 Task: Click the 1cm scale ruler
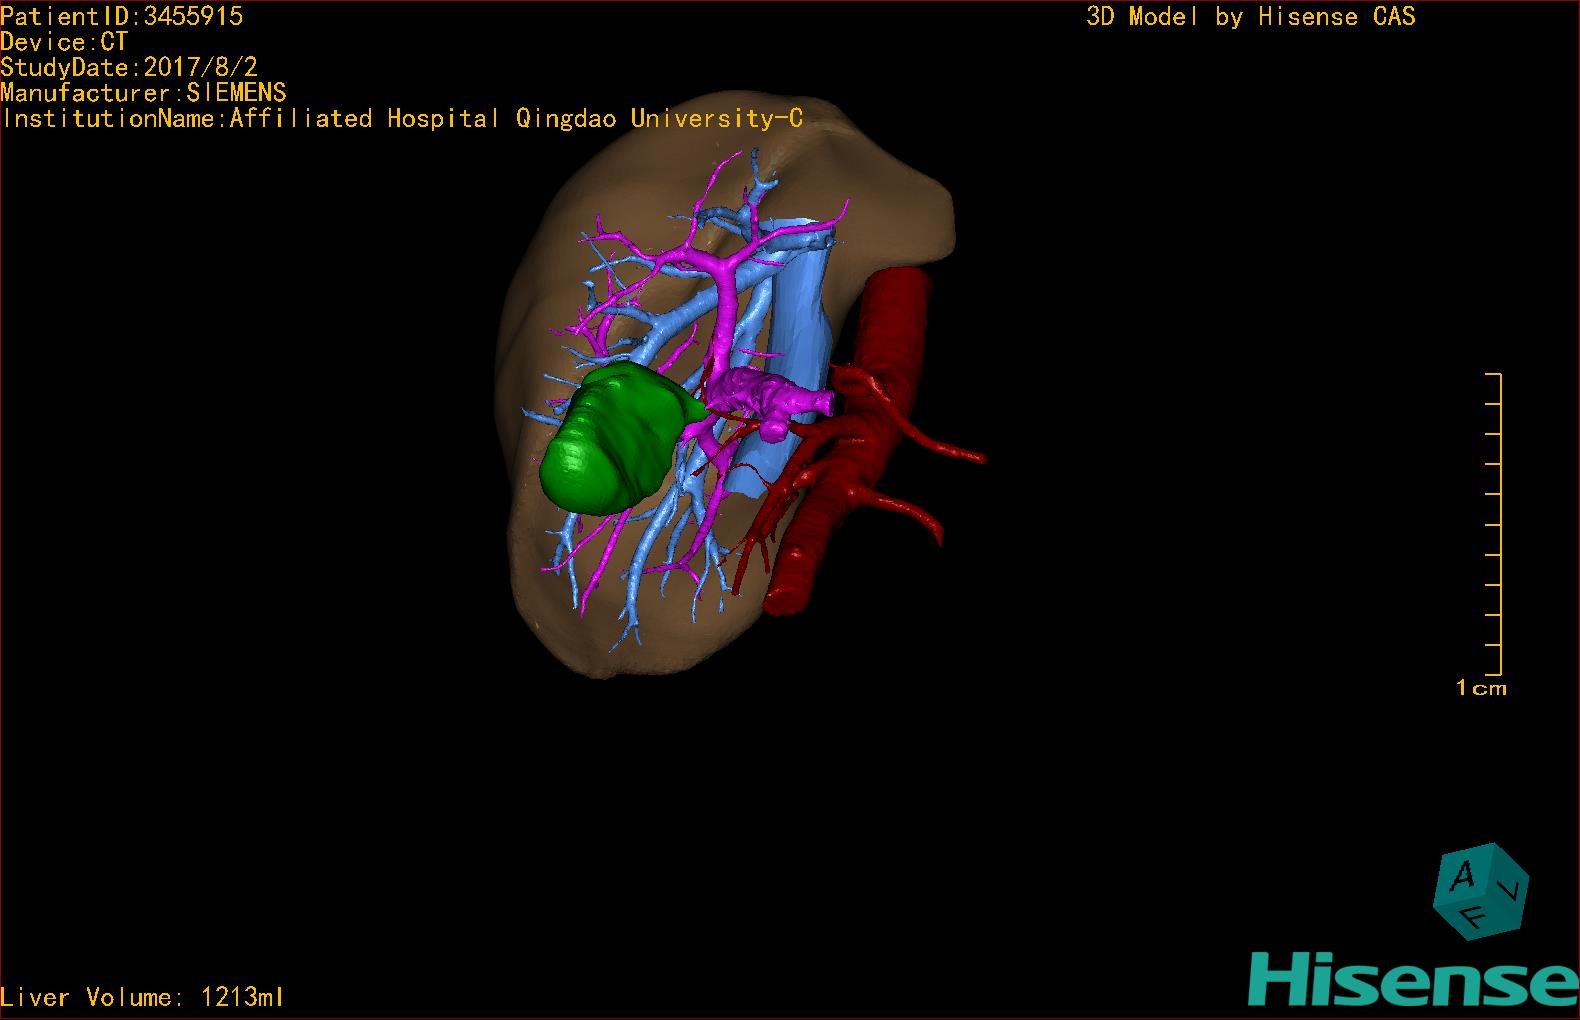click(x=1494, y=524)
